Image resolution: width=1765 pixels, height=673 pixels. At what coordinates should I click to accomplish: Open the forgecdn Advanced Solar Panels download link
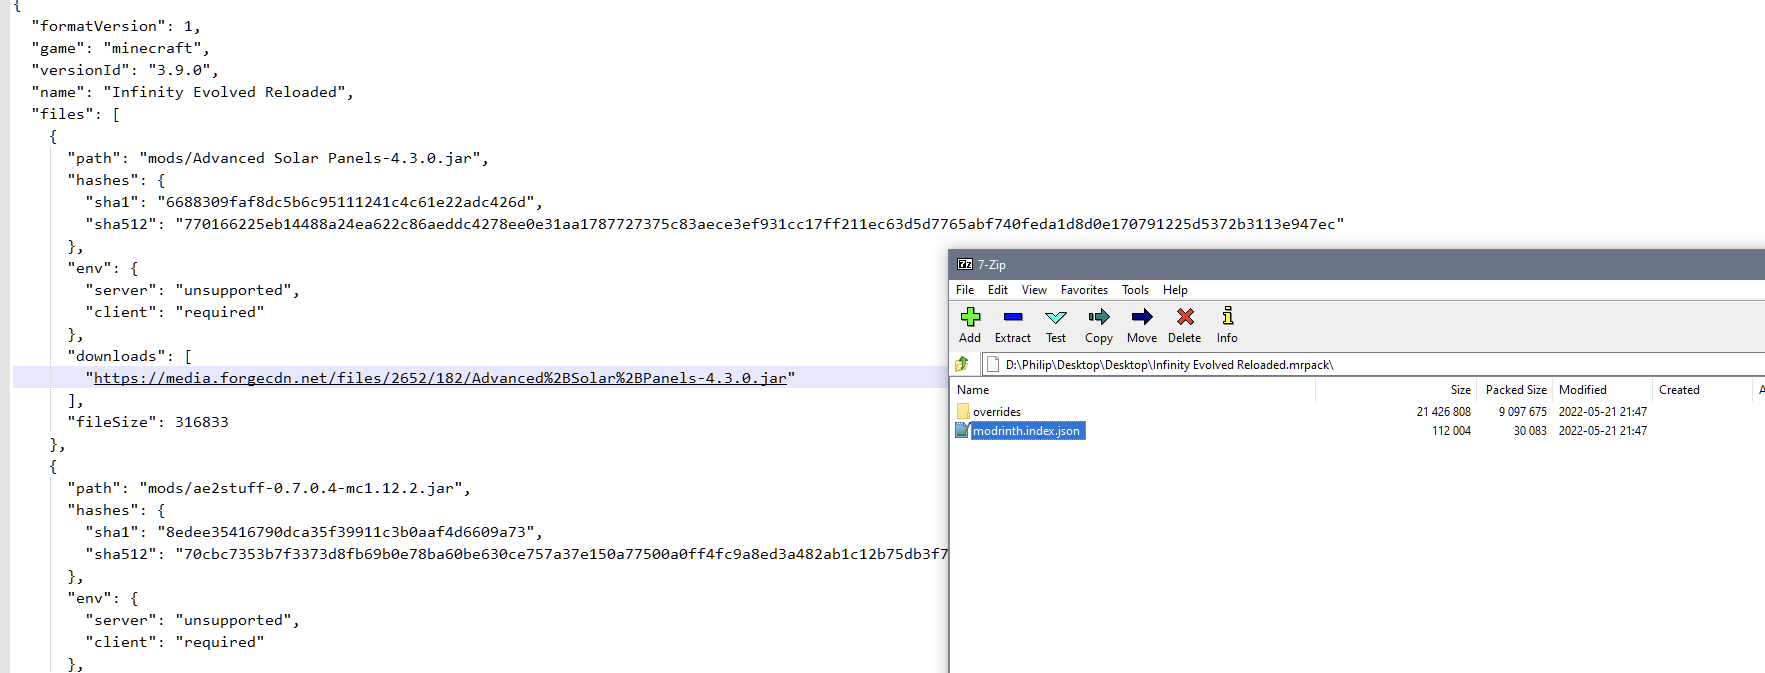pyautogui.click(x=440, y=378)
